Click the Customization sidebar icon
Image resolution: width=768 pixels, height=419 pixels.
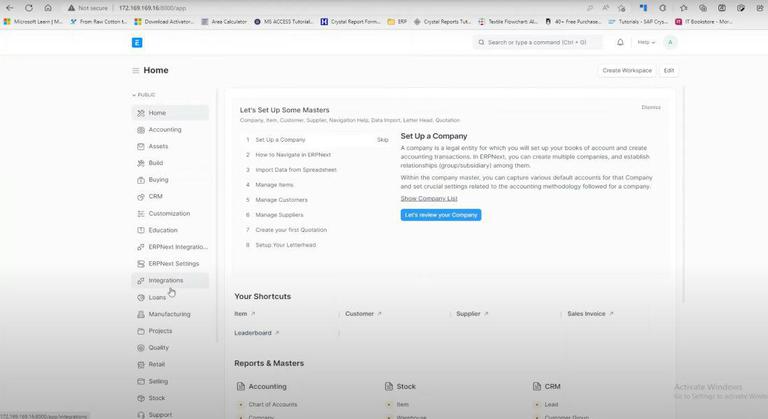coord(141,214)
